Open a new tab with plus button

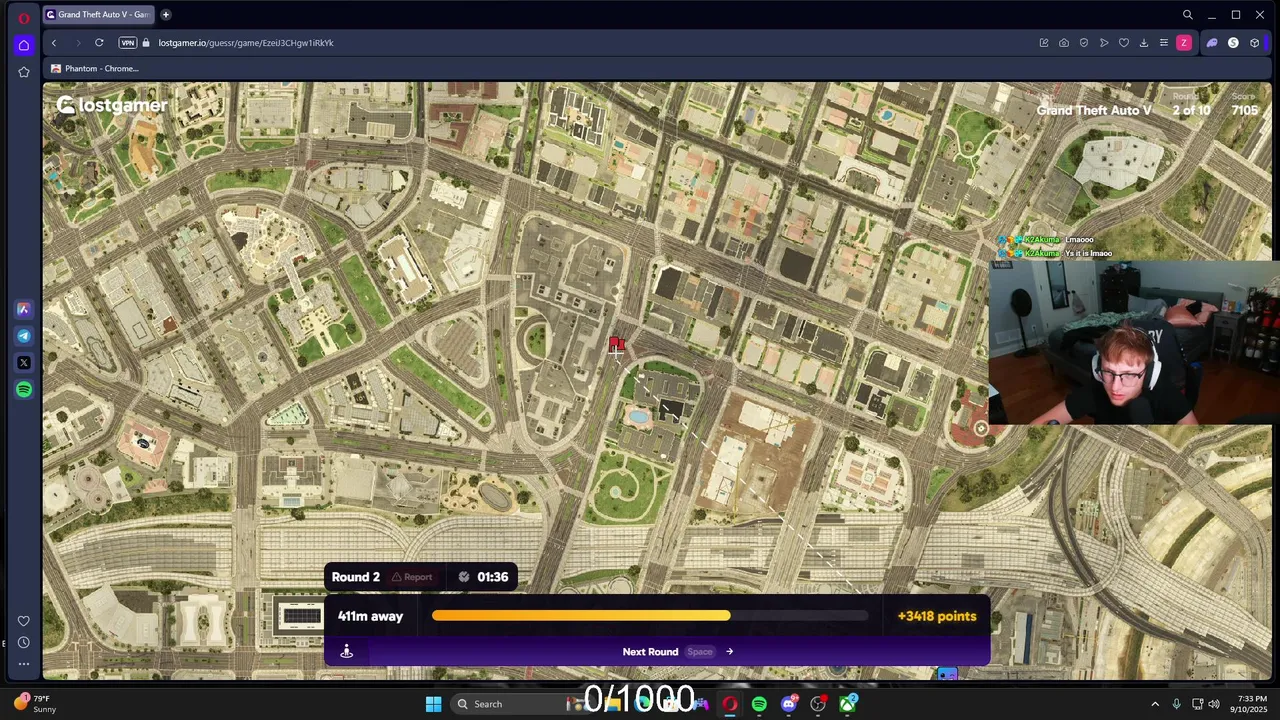(166, 14)
